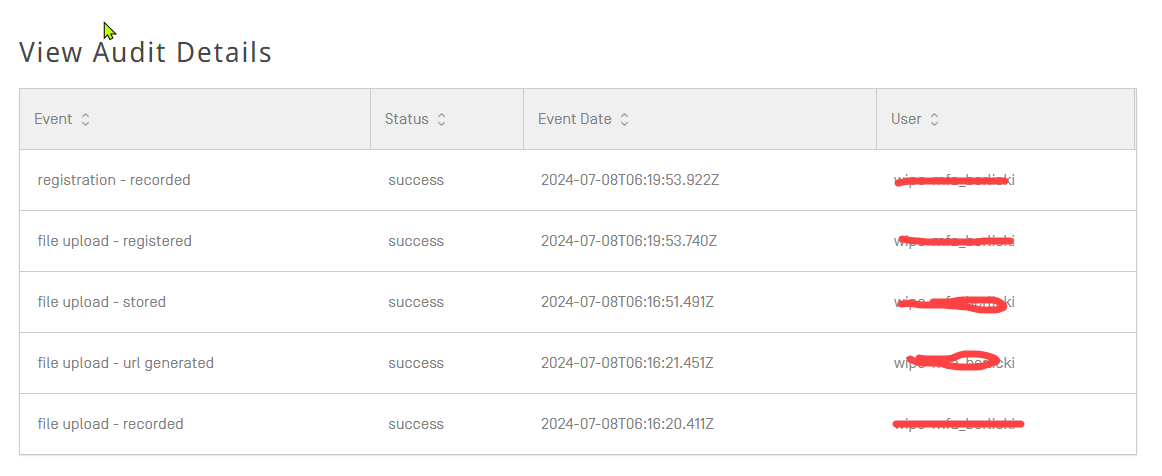The width and height of the screenshot is (1162, 476).
Task: Click timestamp 2024-07-08T06:16:21.451Z
Action: tap(627, 363)
